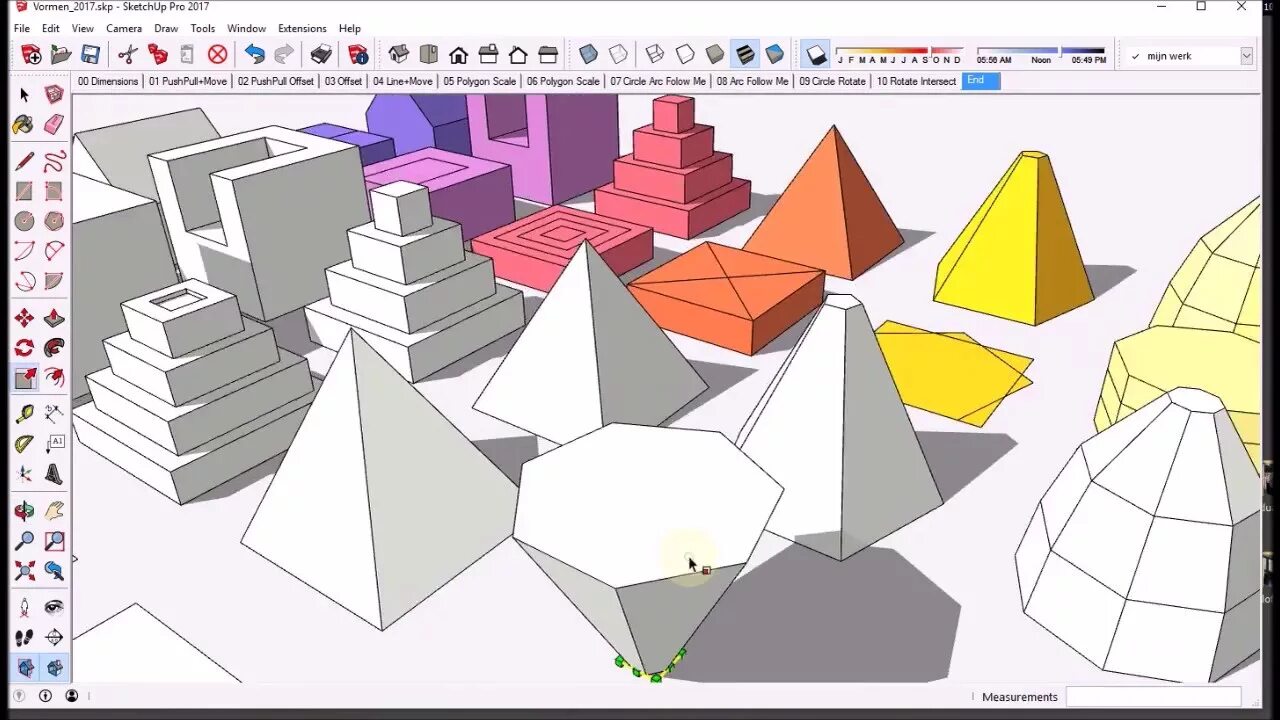Toggle X-ray face style
The width and height of the screenshot is (1280, 720).
[589, 55]
